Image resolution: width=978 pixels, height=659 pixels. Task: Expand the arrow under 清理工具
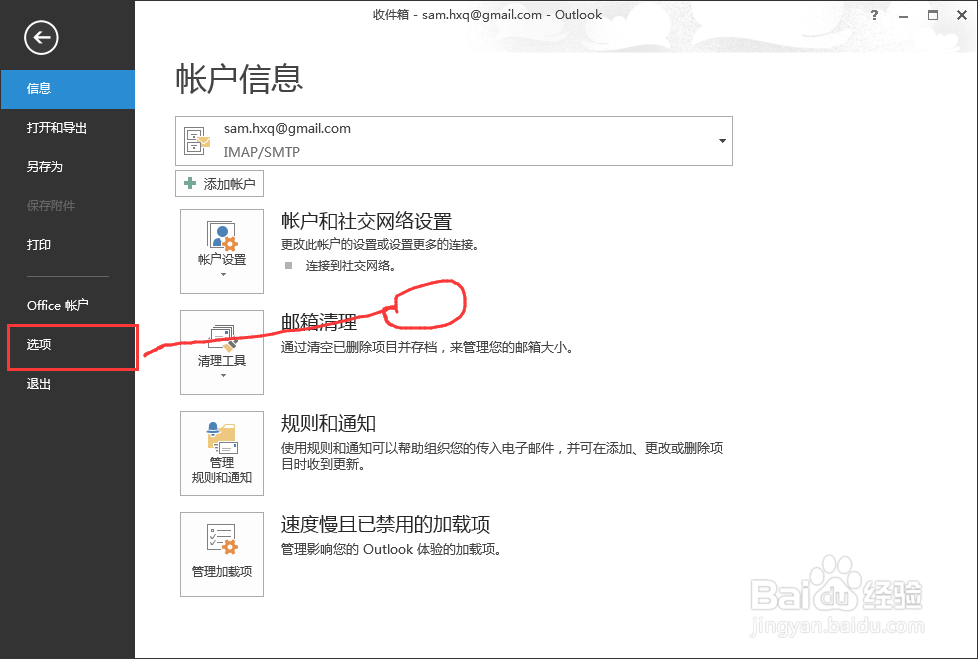click(223, 375)
